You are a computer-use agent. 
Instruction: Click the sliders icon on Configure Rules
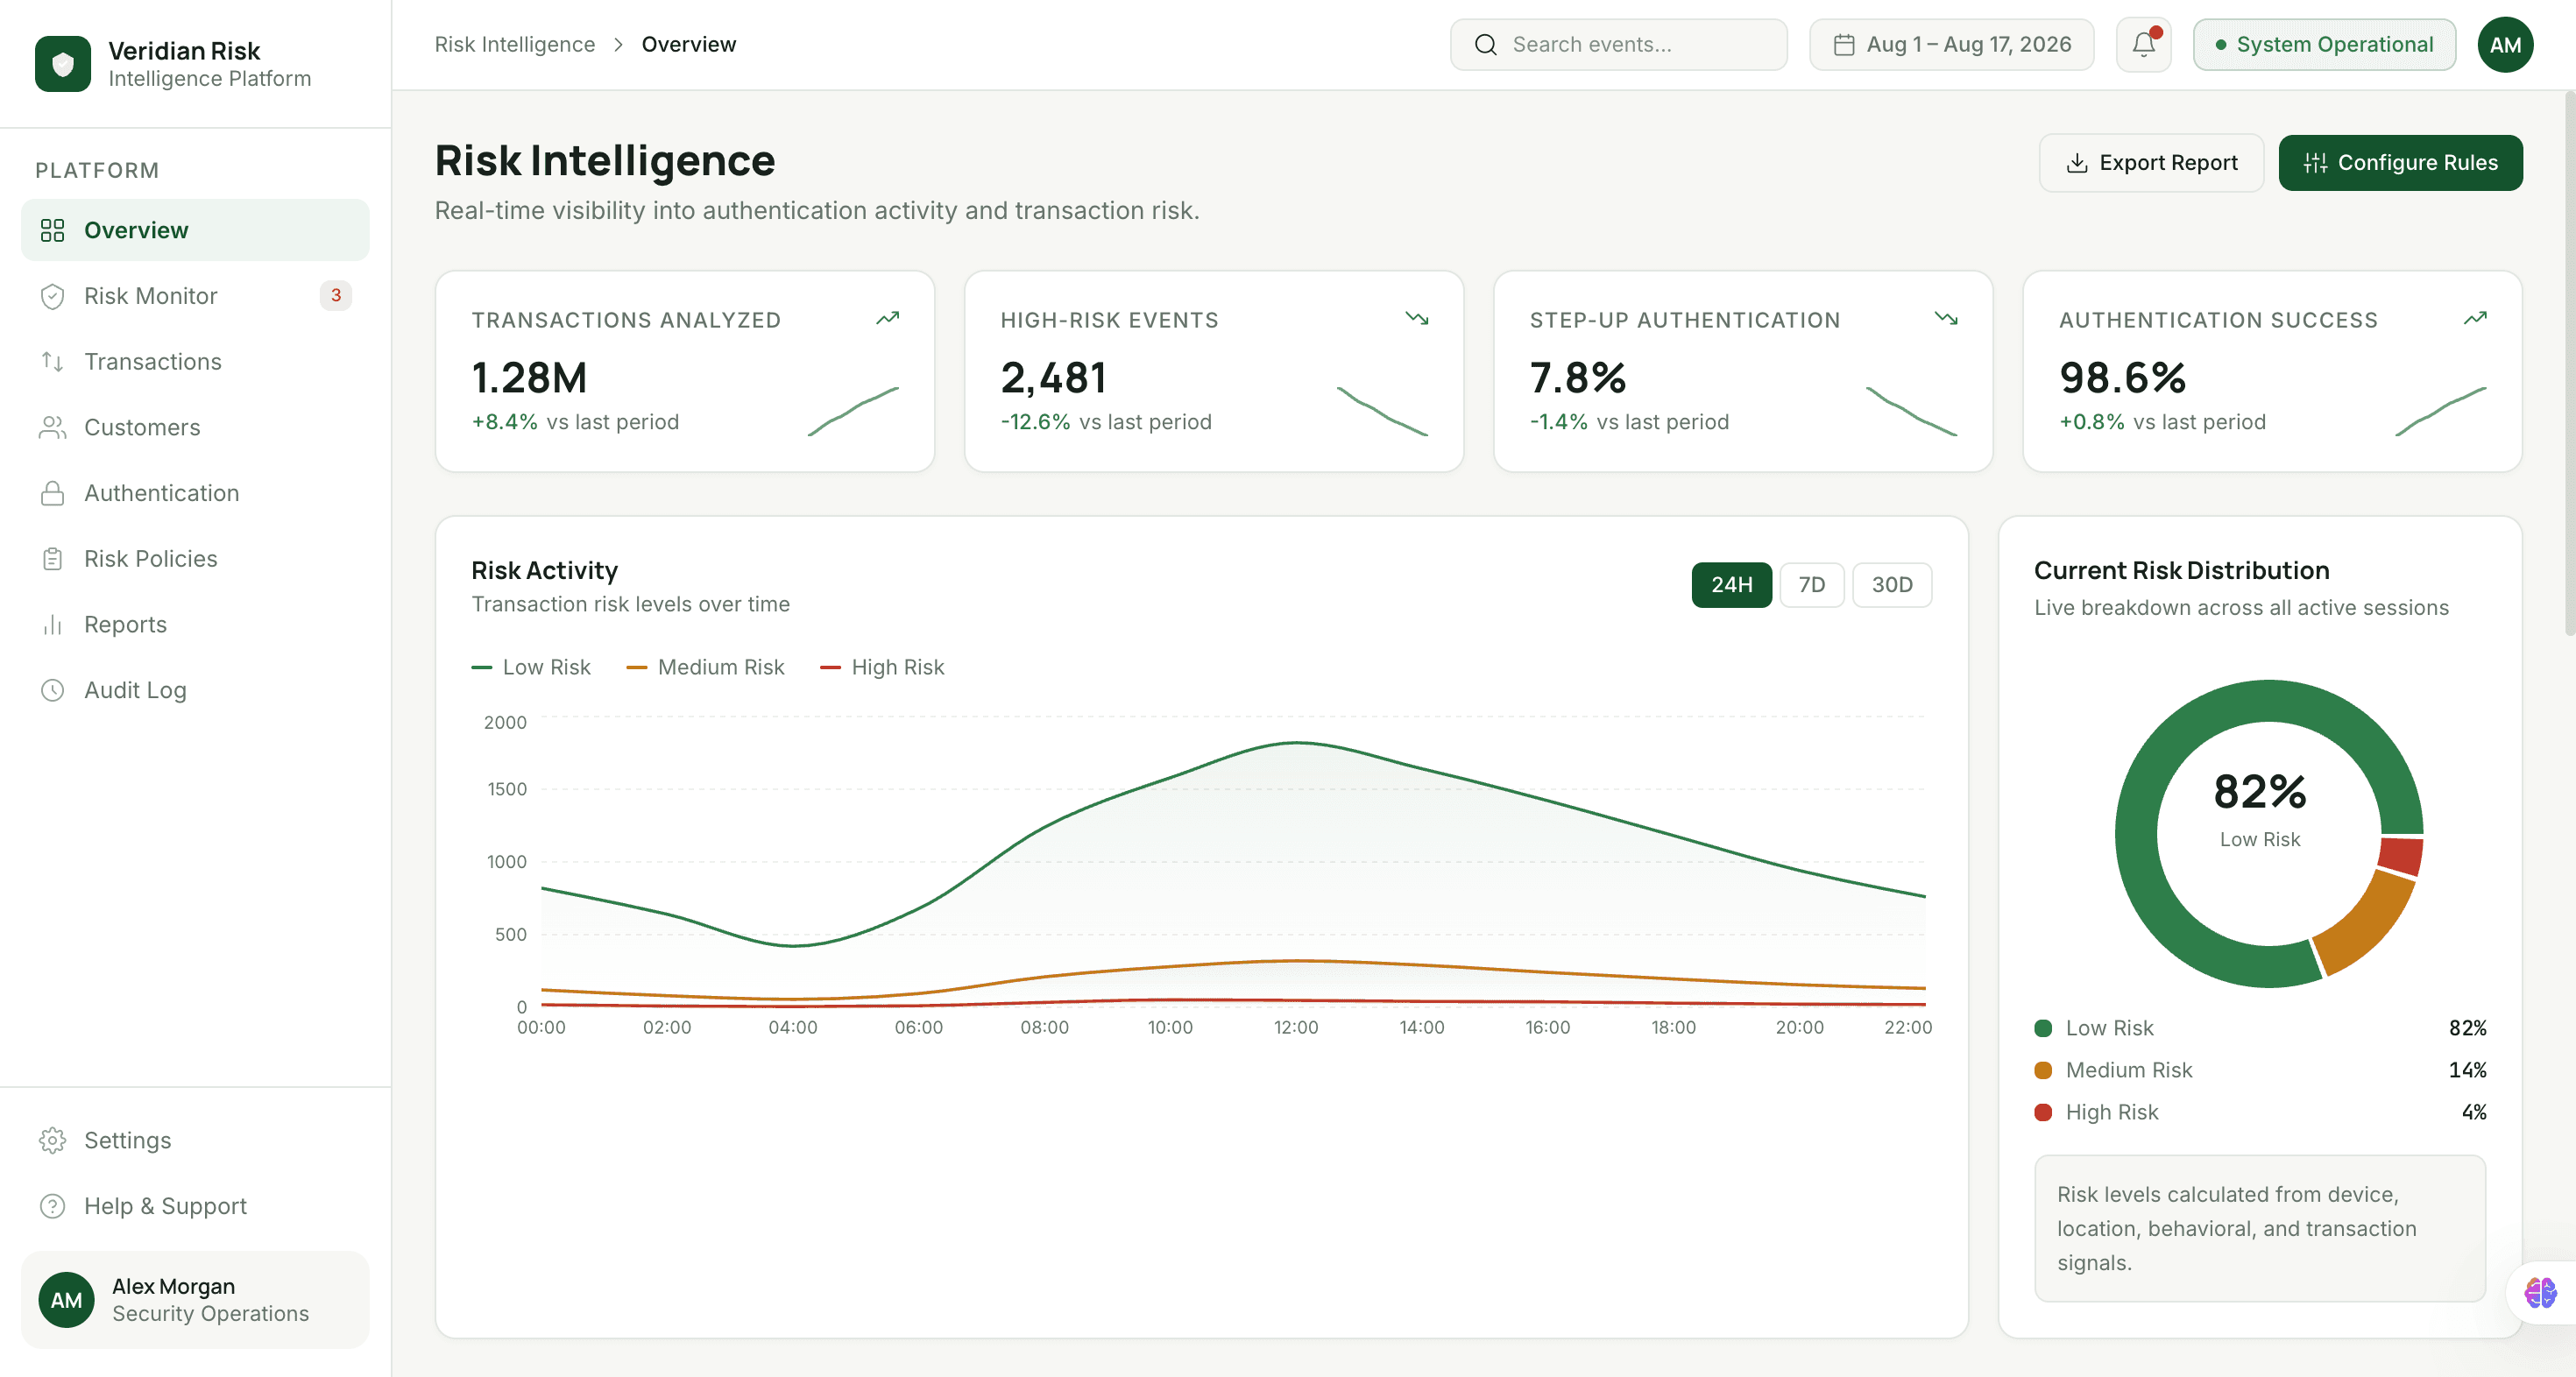tap(2315, 163)
